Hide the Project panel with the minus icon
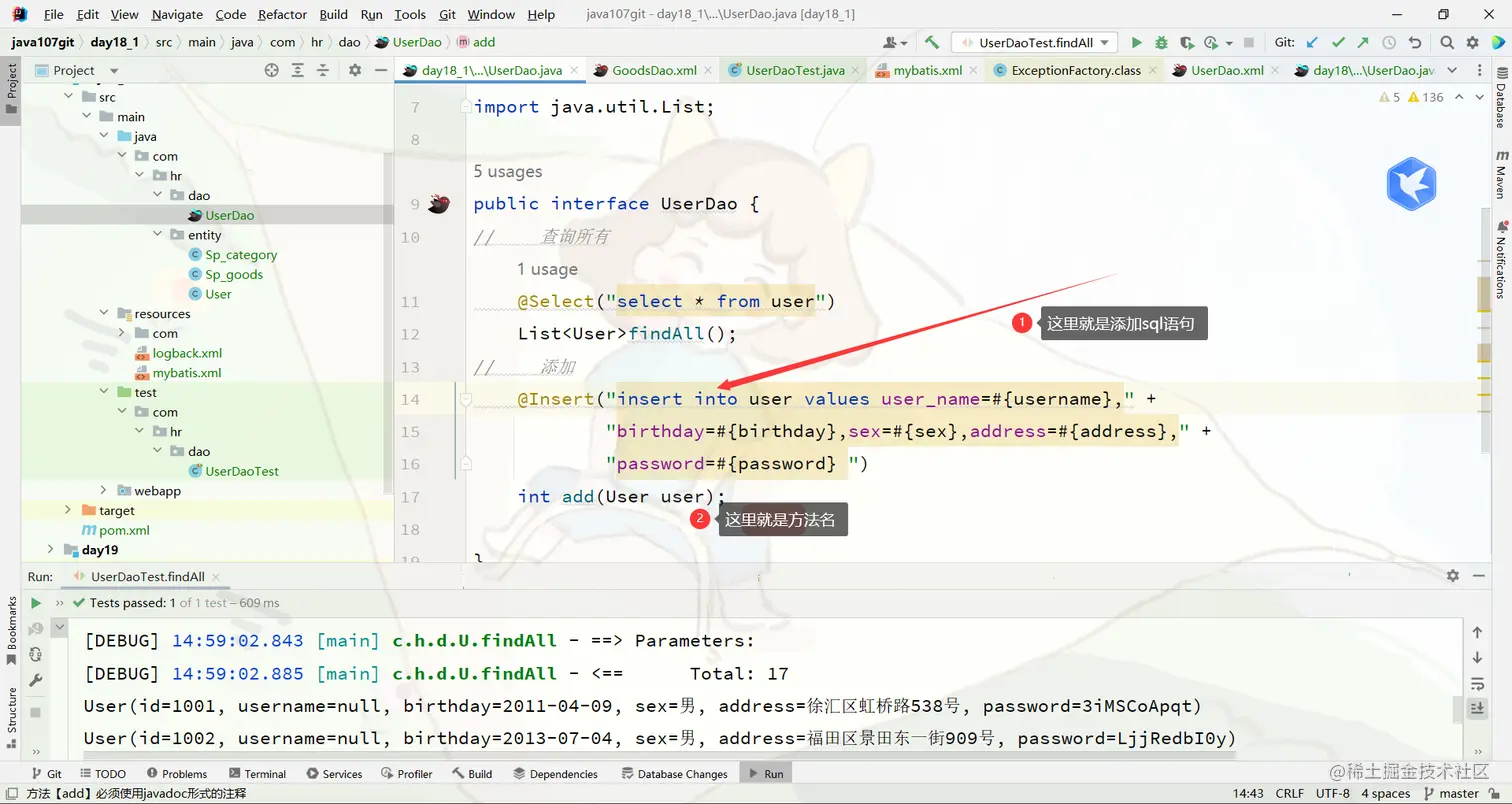 [381, 70]
